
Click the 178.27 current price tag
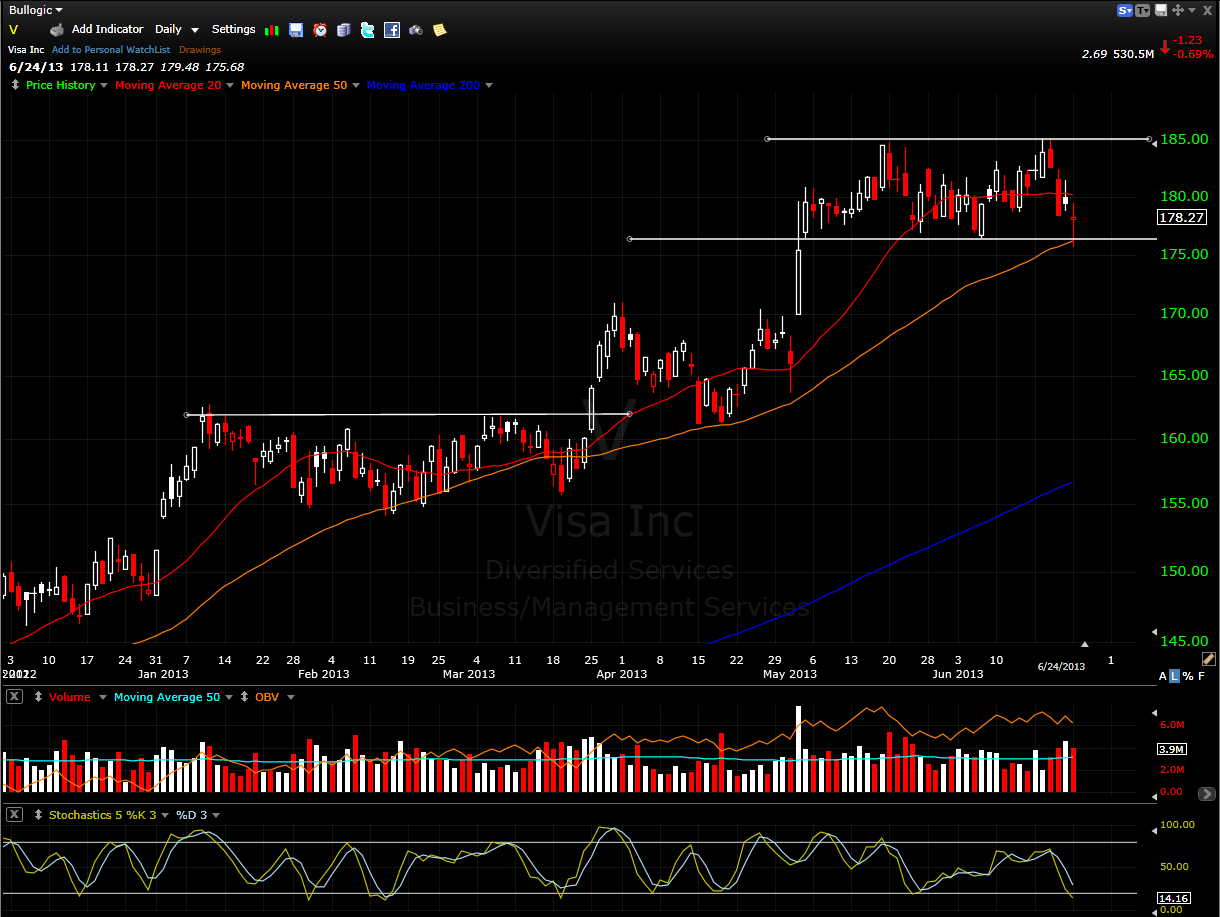point(1181,217)
